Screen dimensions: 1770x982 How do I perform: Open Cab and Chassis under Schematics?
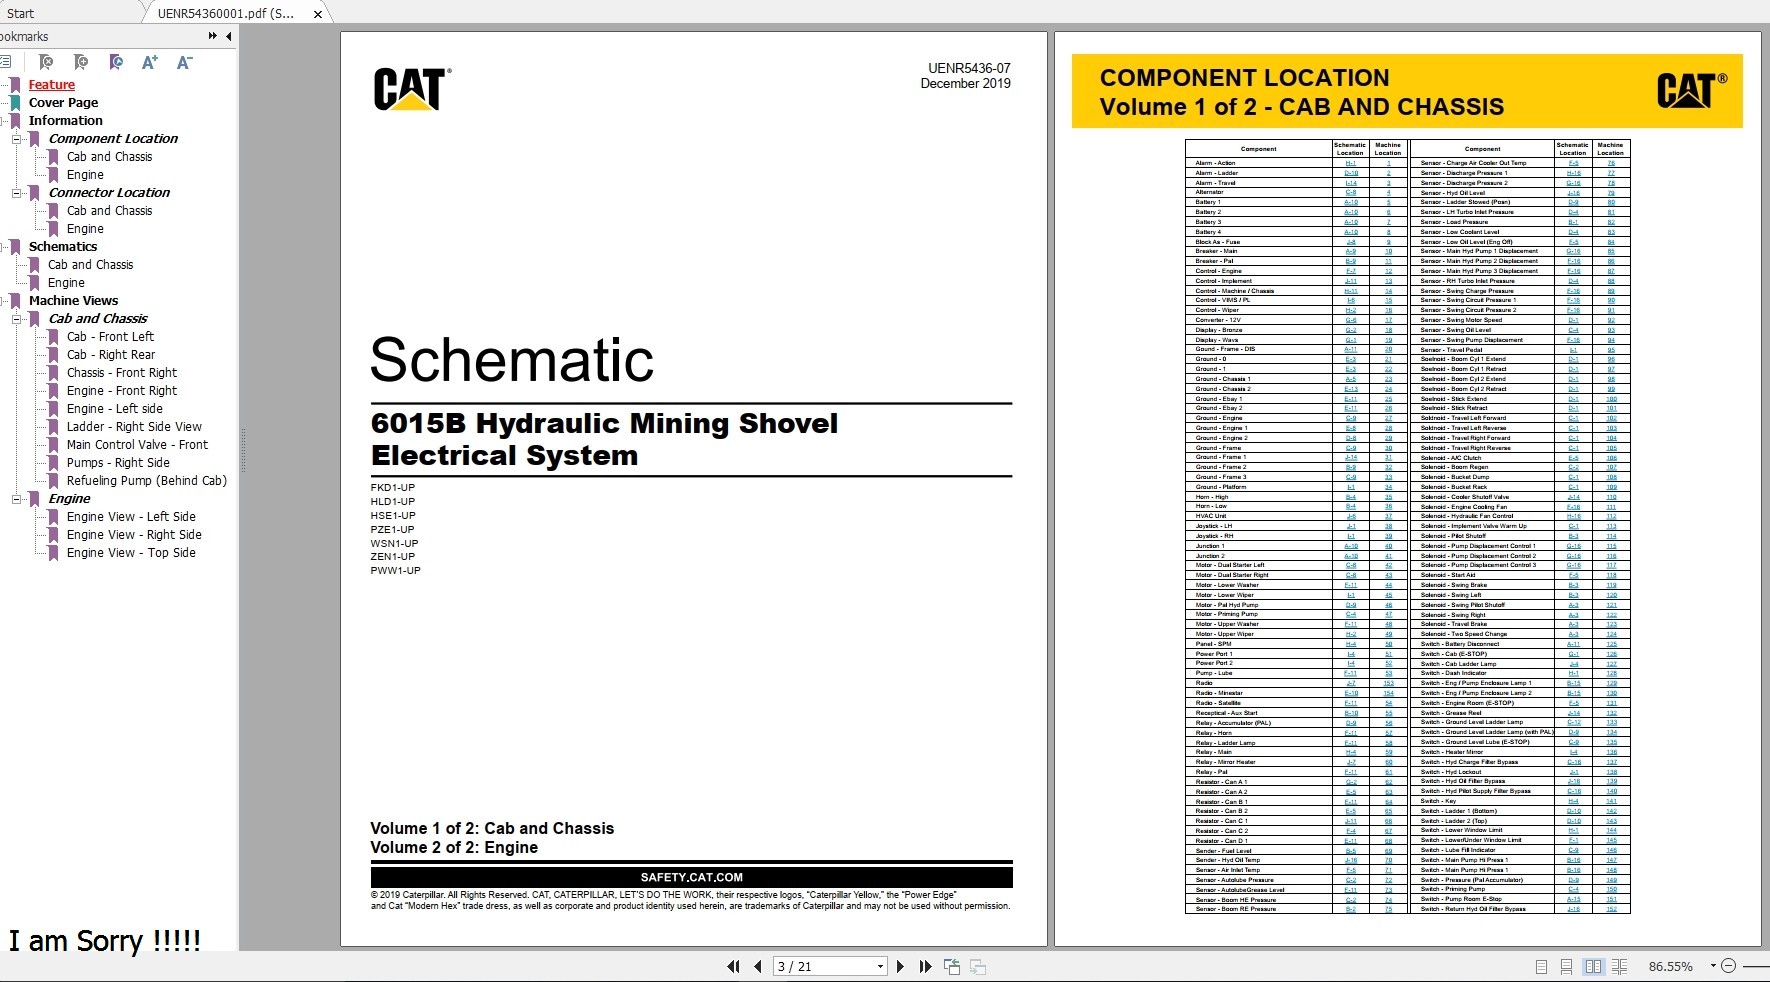(90, 265)
